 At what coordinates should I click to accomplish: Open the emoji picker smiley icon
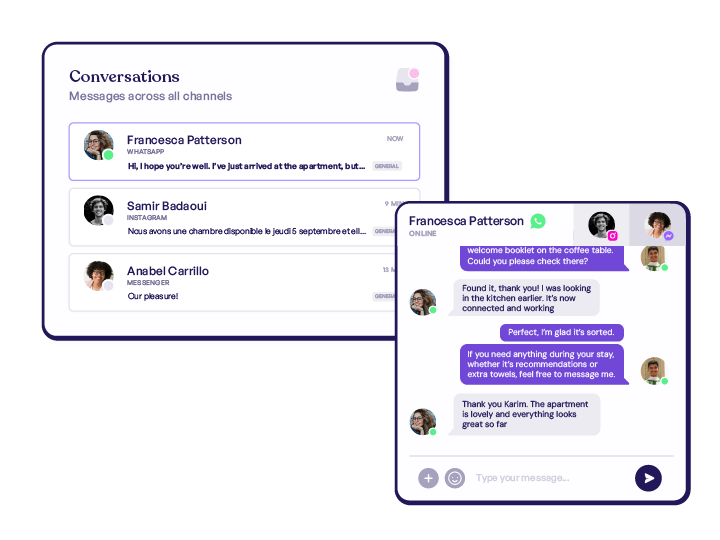click(x=455, y=478)
